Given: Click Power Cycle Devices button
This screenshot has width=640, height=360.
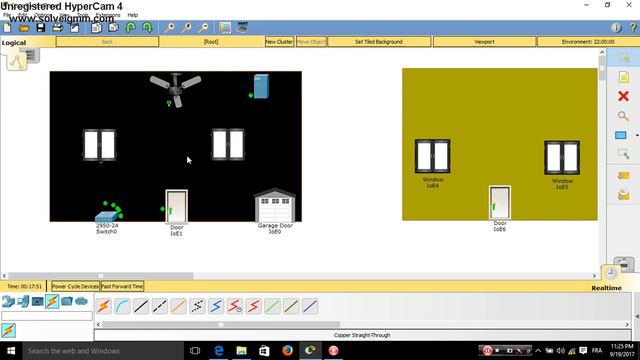Looking at the screenshot, I should click(x=76, y=286).
